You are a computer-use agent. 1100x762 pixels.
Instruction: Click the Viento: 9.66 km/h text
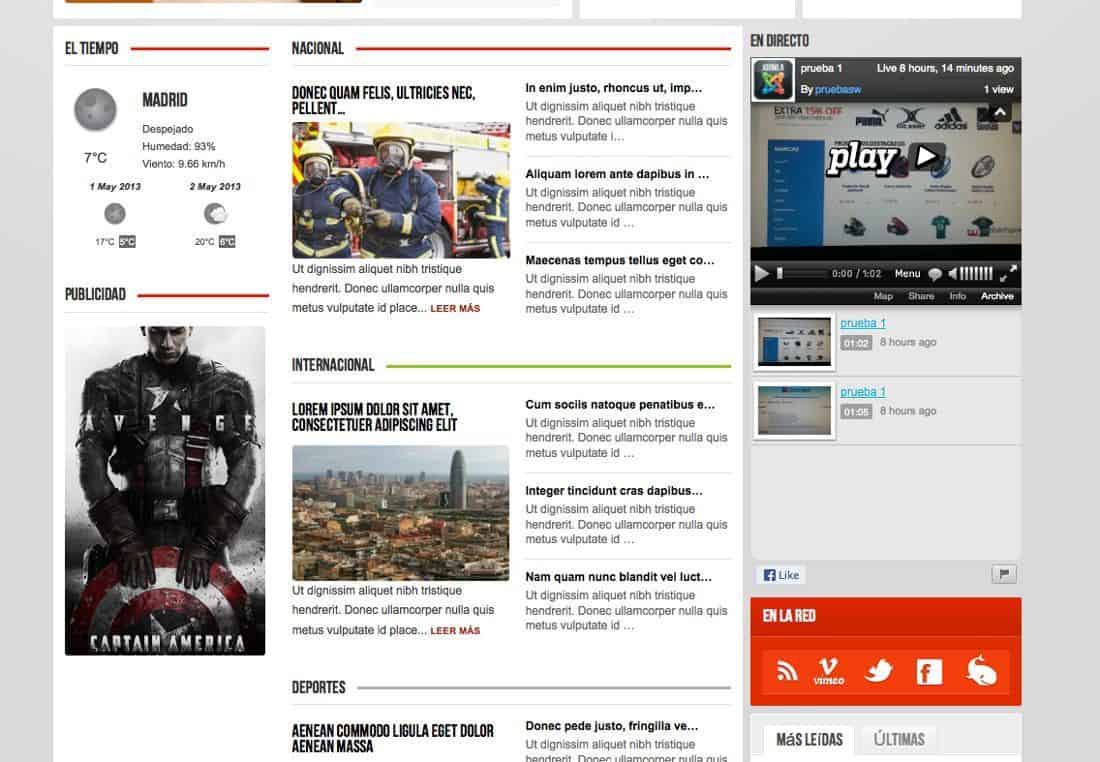point(184,164)
